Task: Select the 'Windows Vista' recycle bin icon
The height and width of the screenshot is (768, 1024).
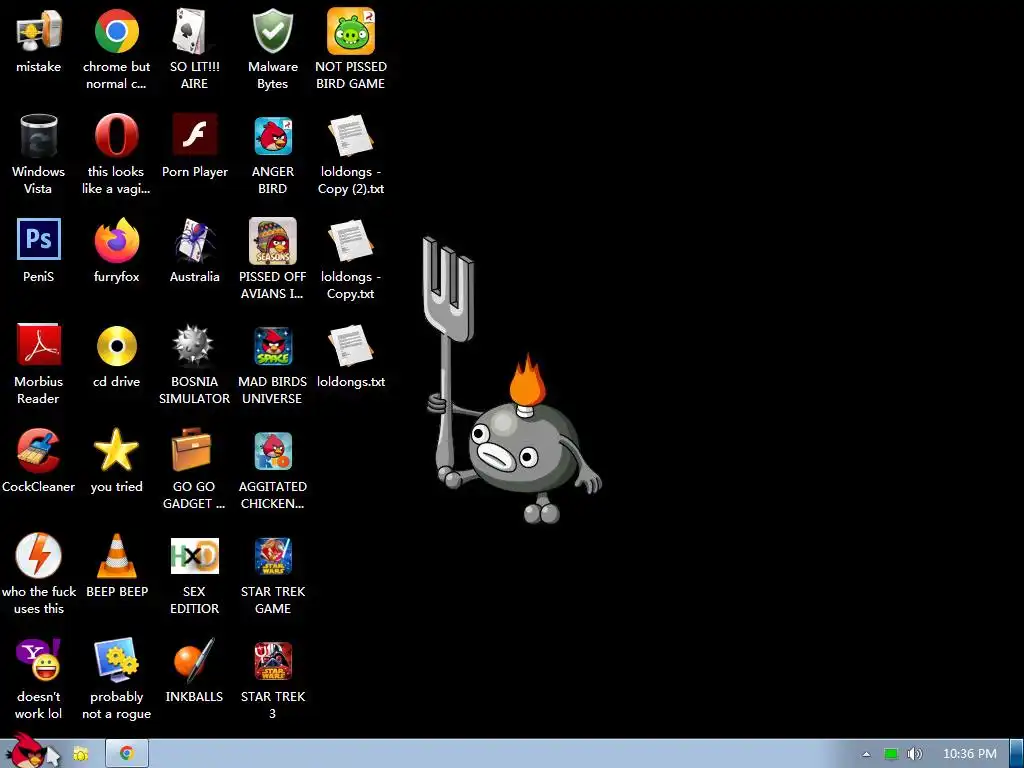Action: (39, 136)
